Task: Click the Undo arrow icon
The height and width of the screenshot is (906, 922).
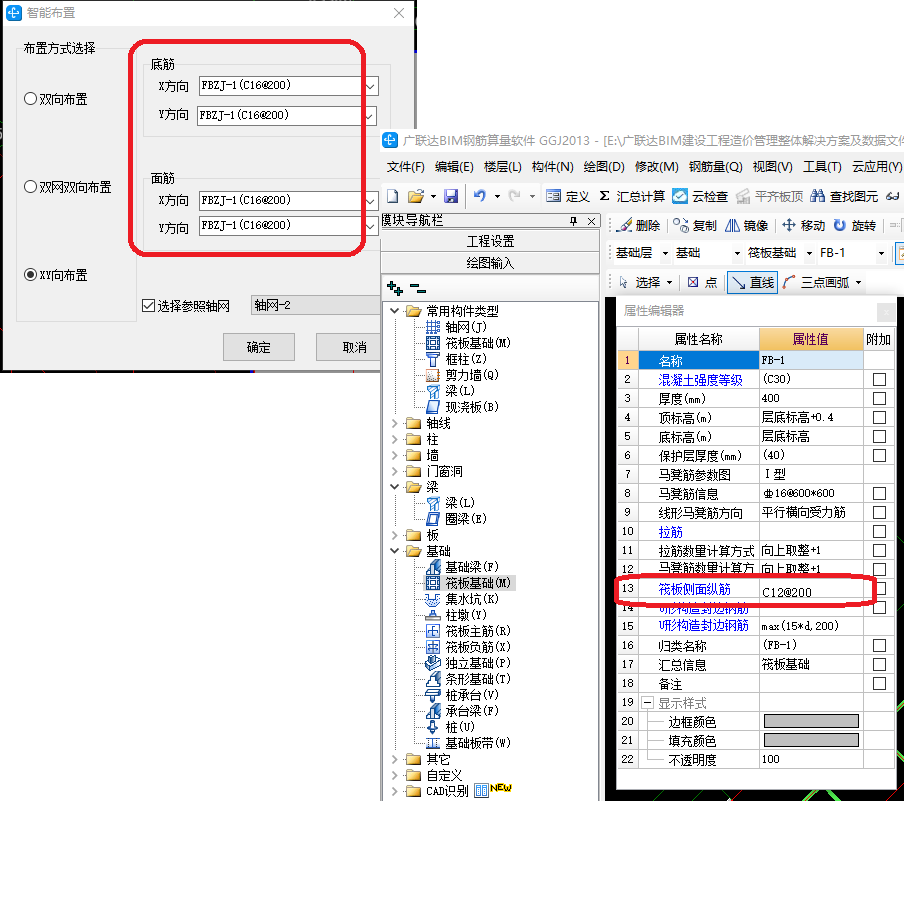Action: point(480,196)
